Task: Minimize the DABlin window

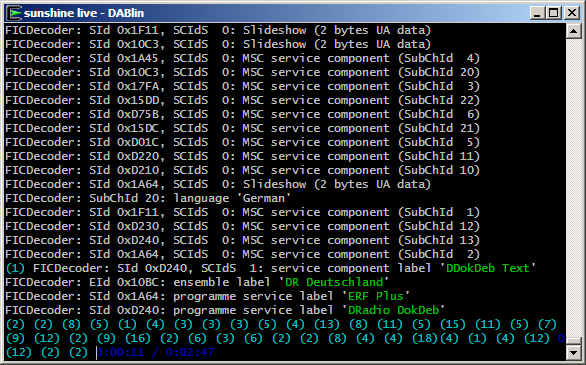Action: [537, 13]
